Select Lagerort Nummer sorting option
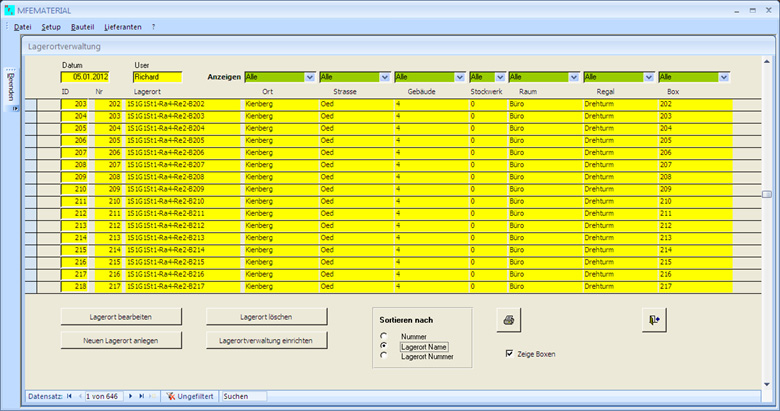 pos(383,356)
